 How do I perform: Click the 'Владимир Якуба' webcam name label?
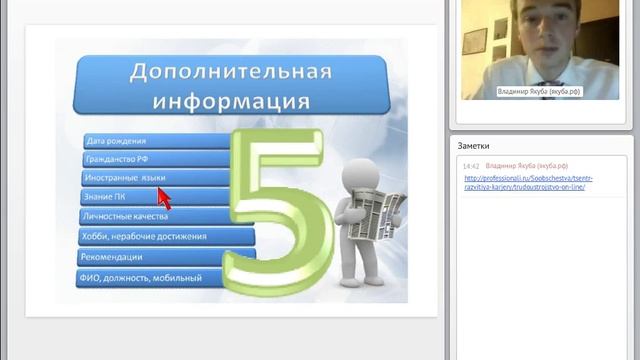539,91
